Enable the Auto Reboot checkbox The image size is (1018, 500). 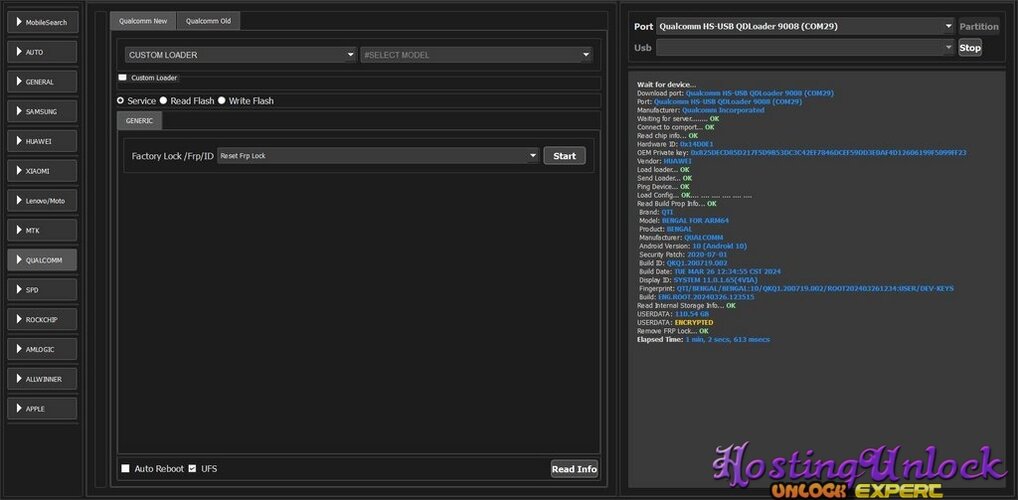tap(125, 468)
